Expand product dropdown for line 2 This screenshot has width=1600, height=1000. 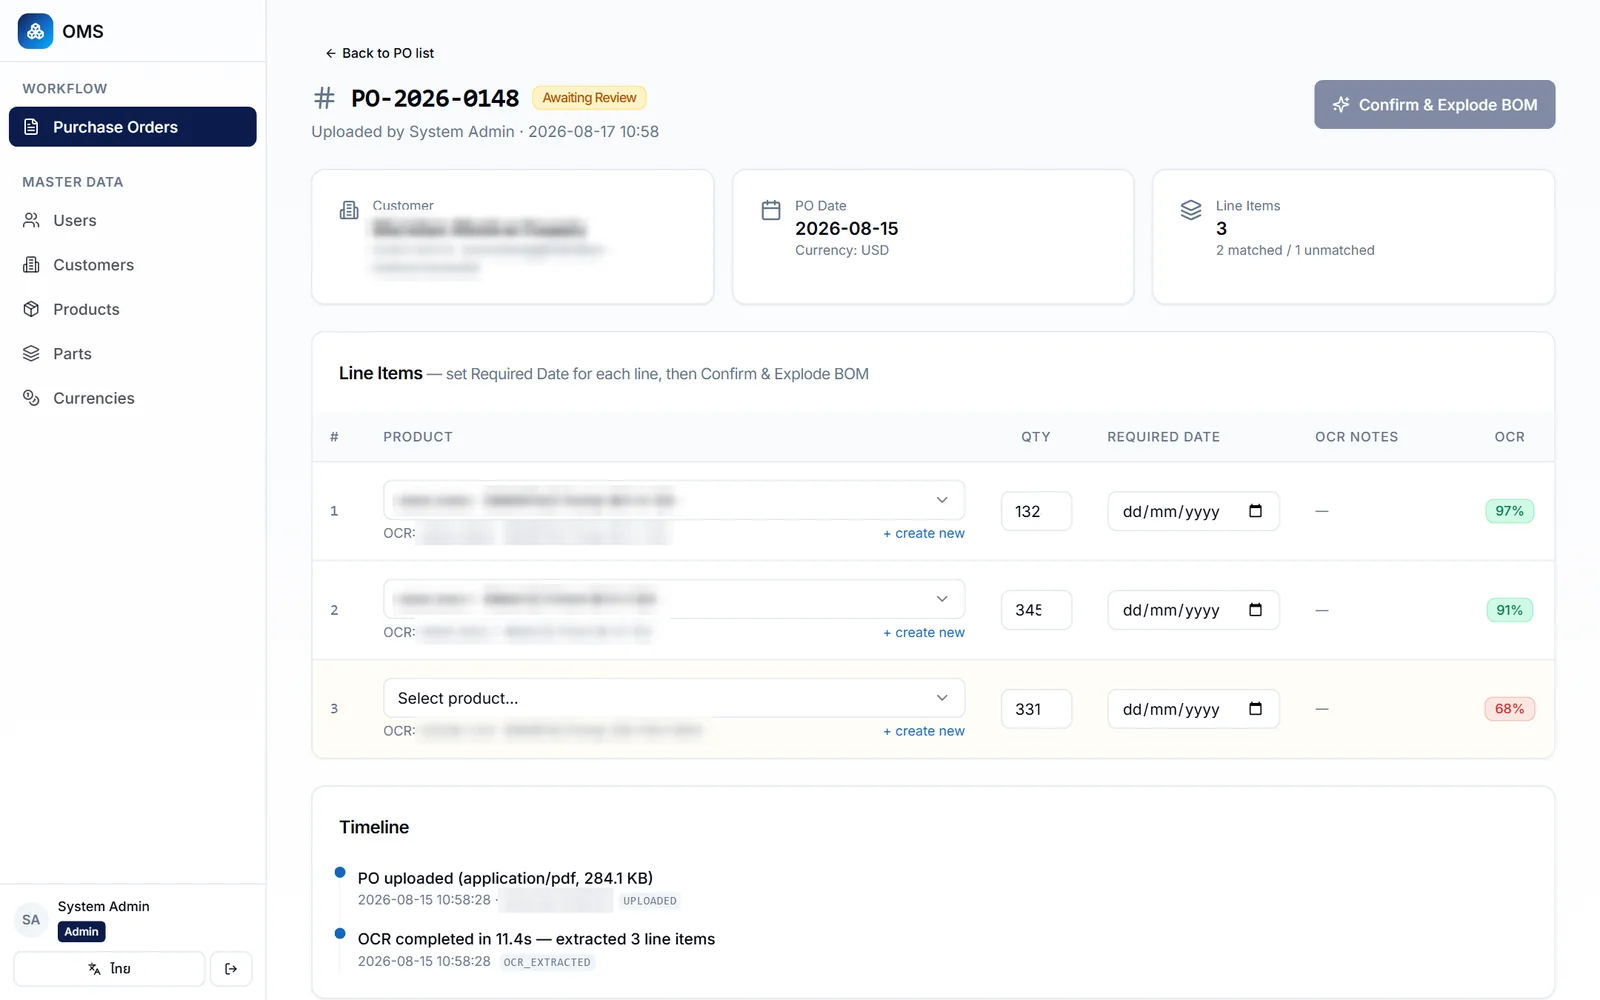tap(674, 599)
